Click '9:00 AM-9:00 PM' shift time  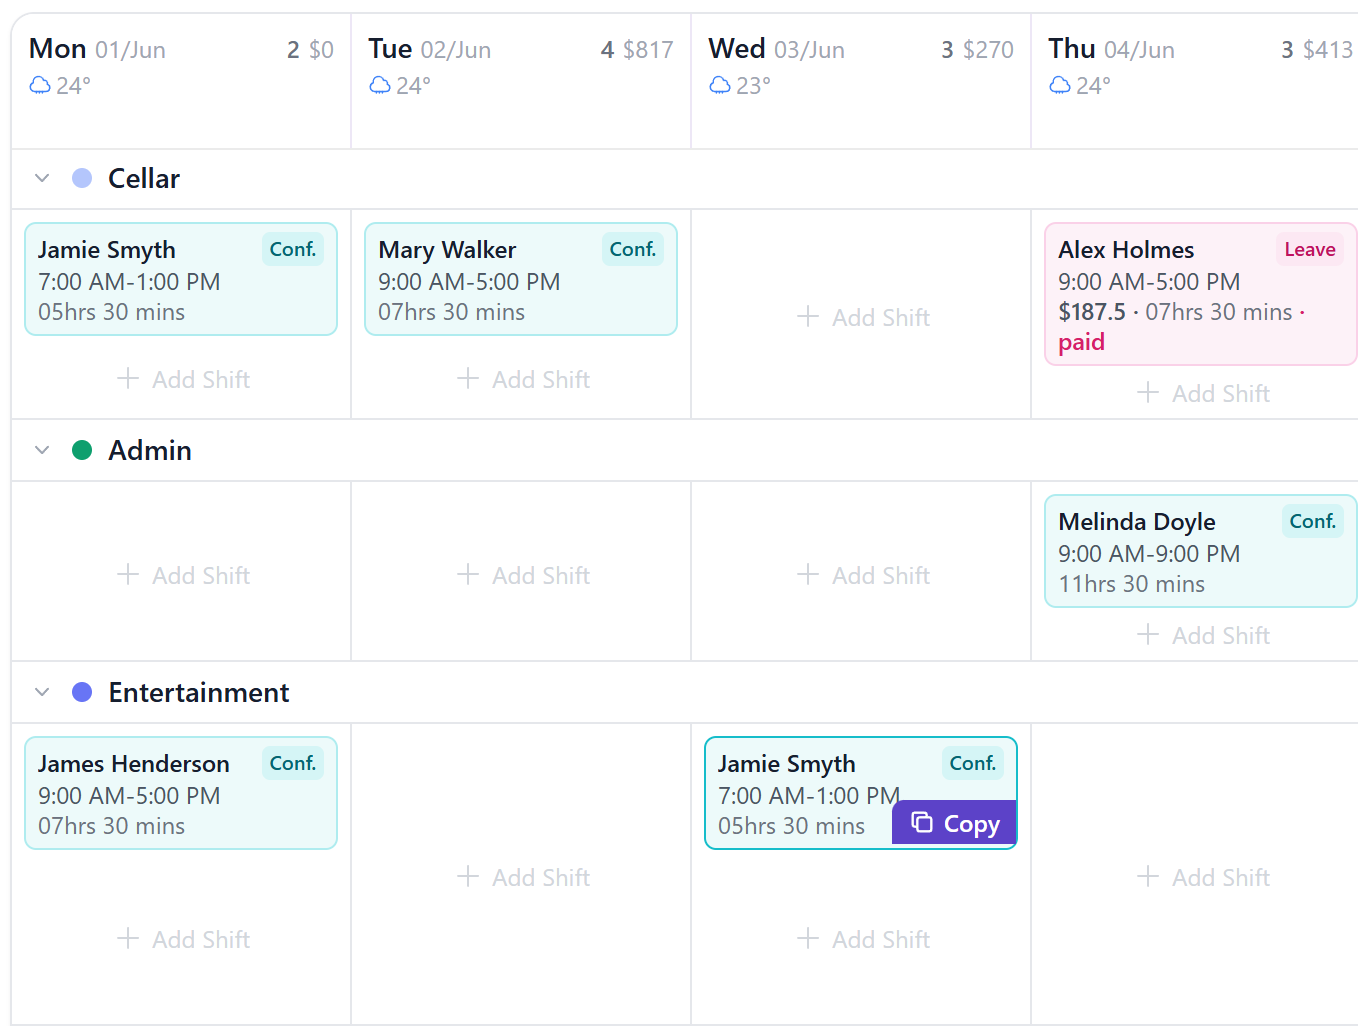tap(1149, 553)
